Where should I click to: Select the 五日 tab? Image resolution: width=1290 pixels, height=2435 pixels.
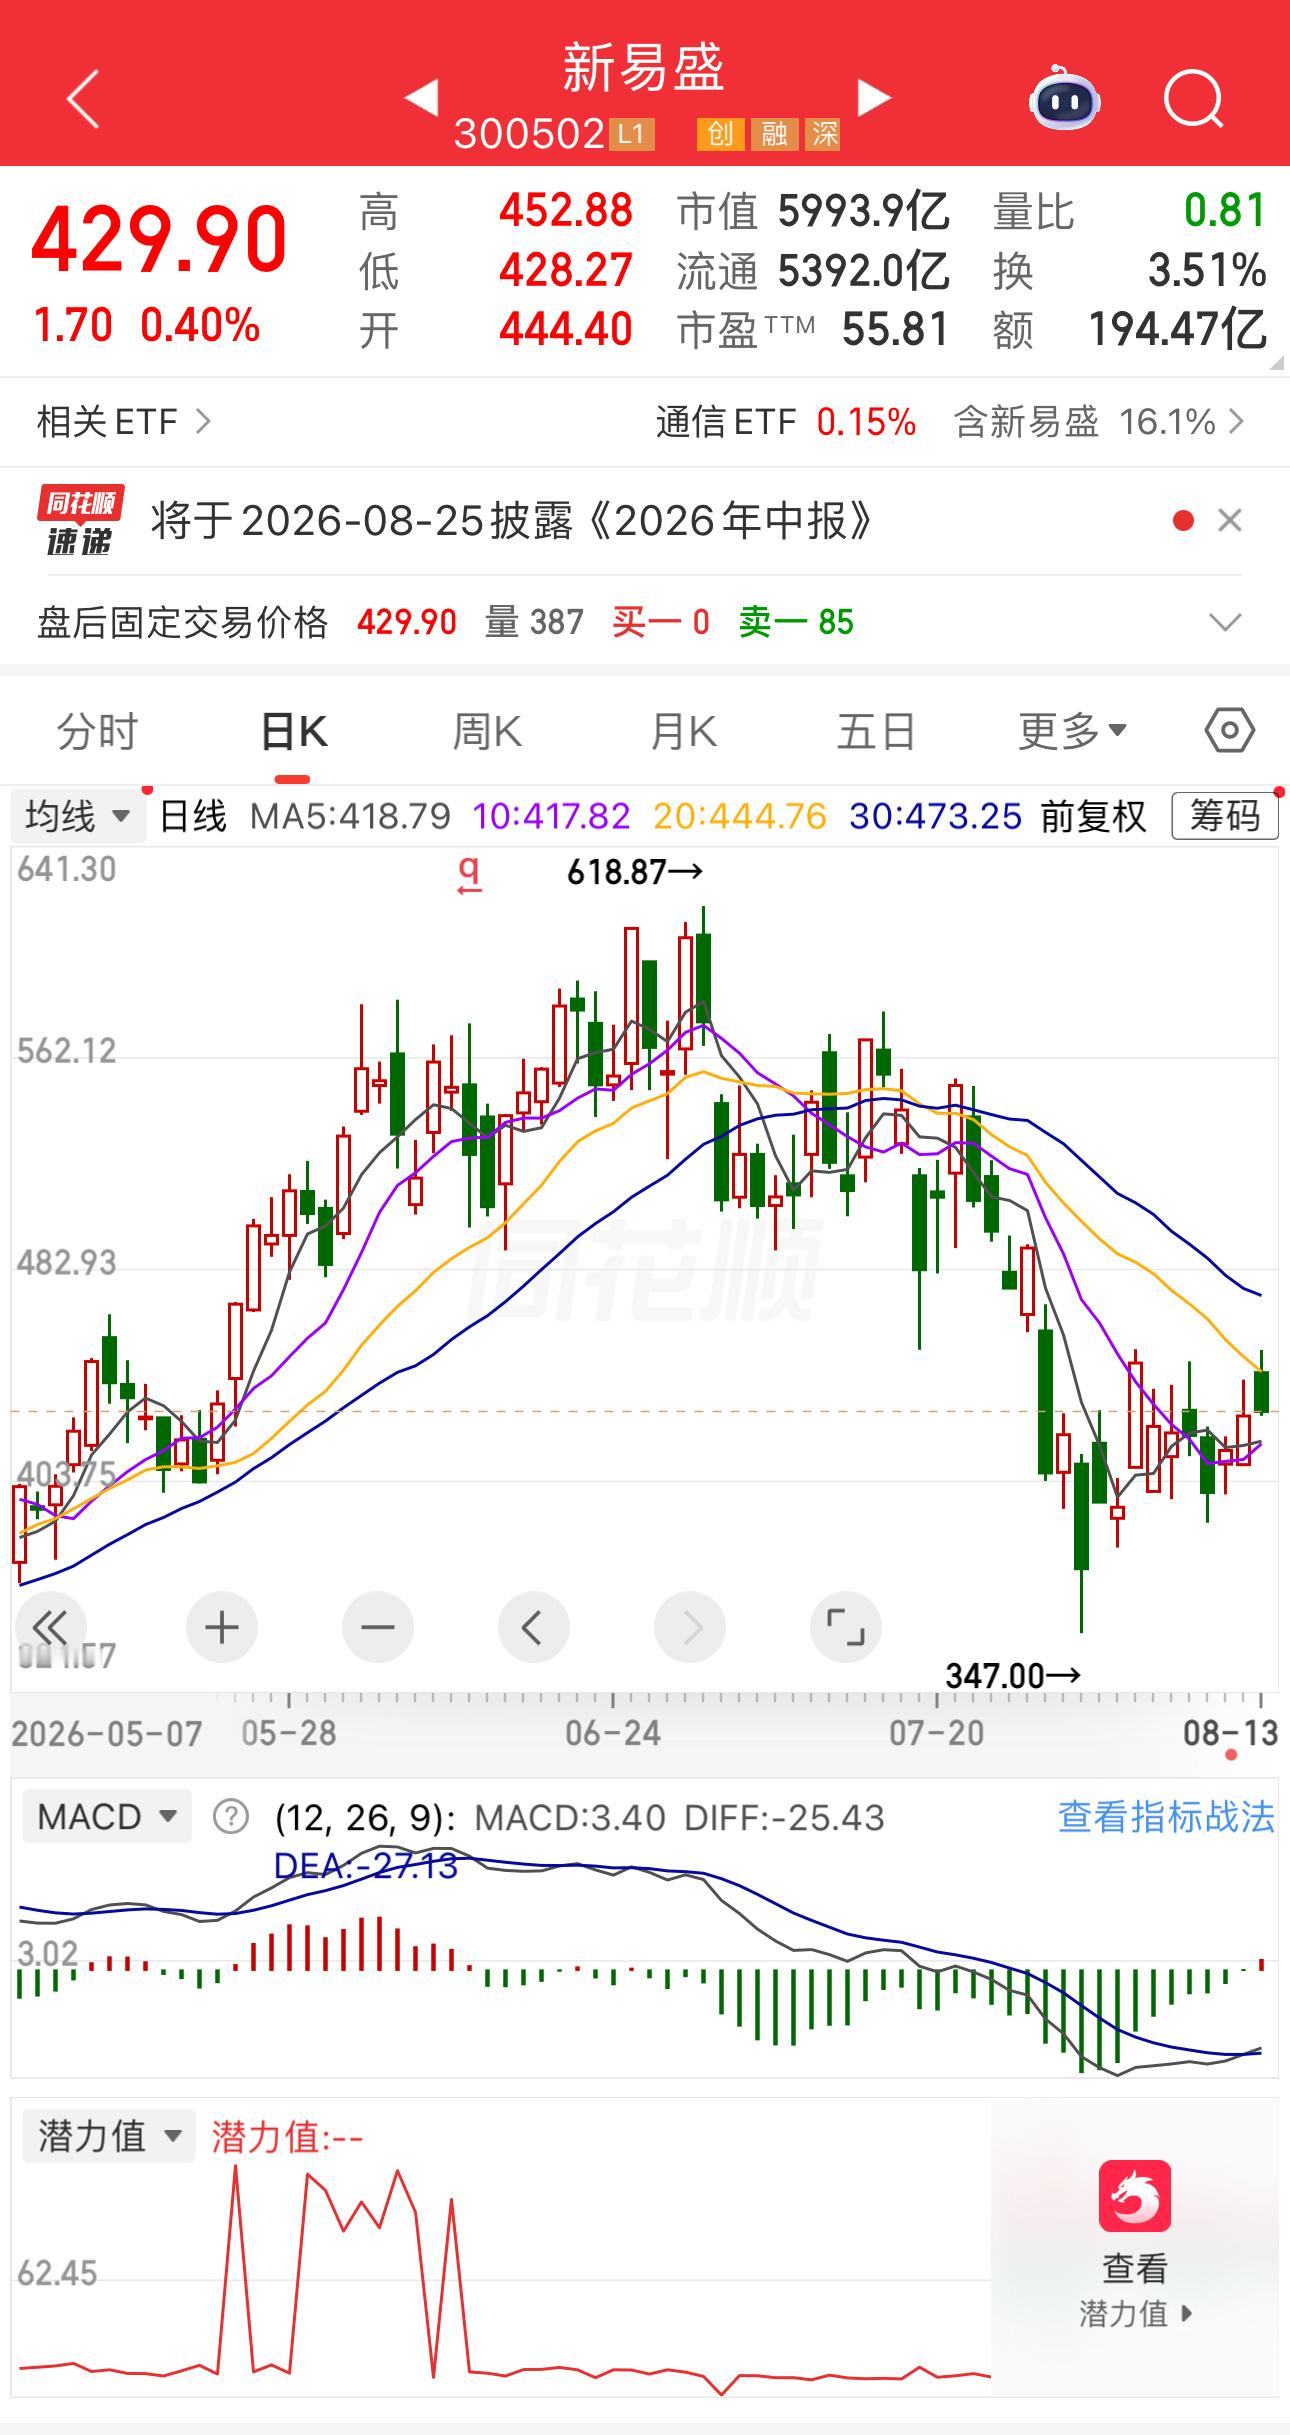[x=876, y=732]
